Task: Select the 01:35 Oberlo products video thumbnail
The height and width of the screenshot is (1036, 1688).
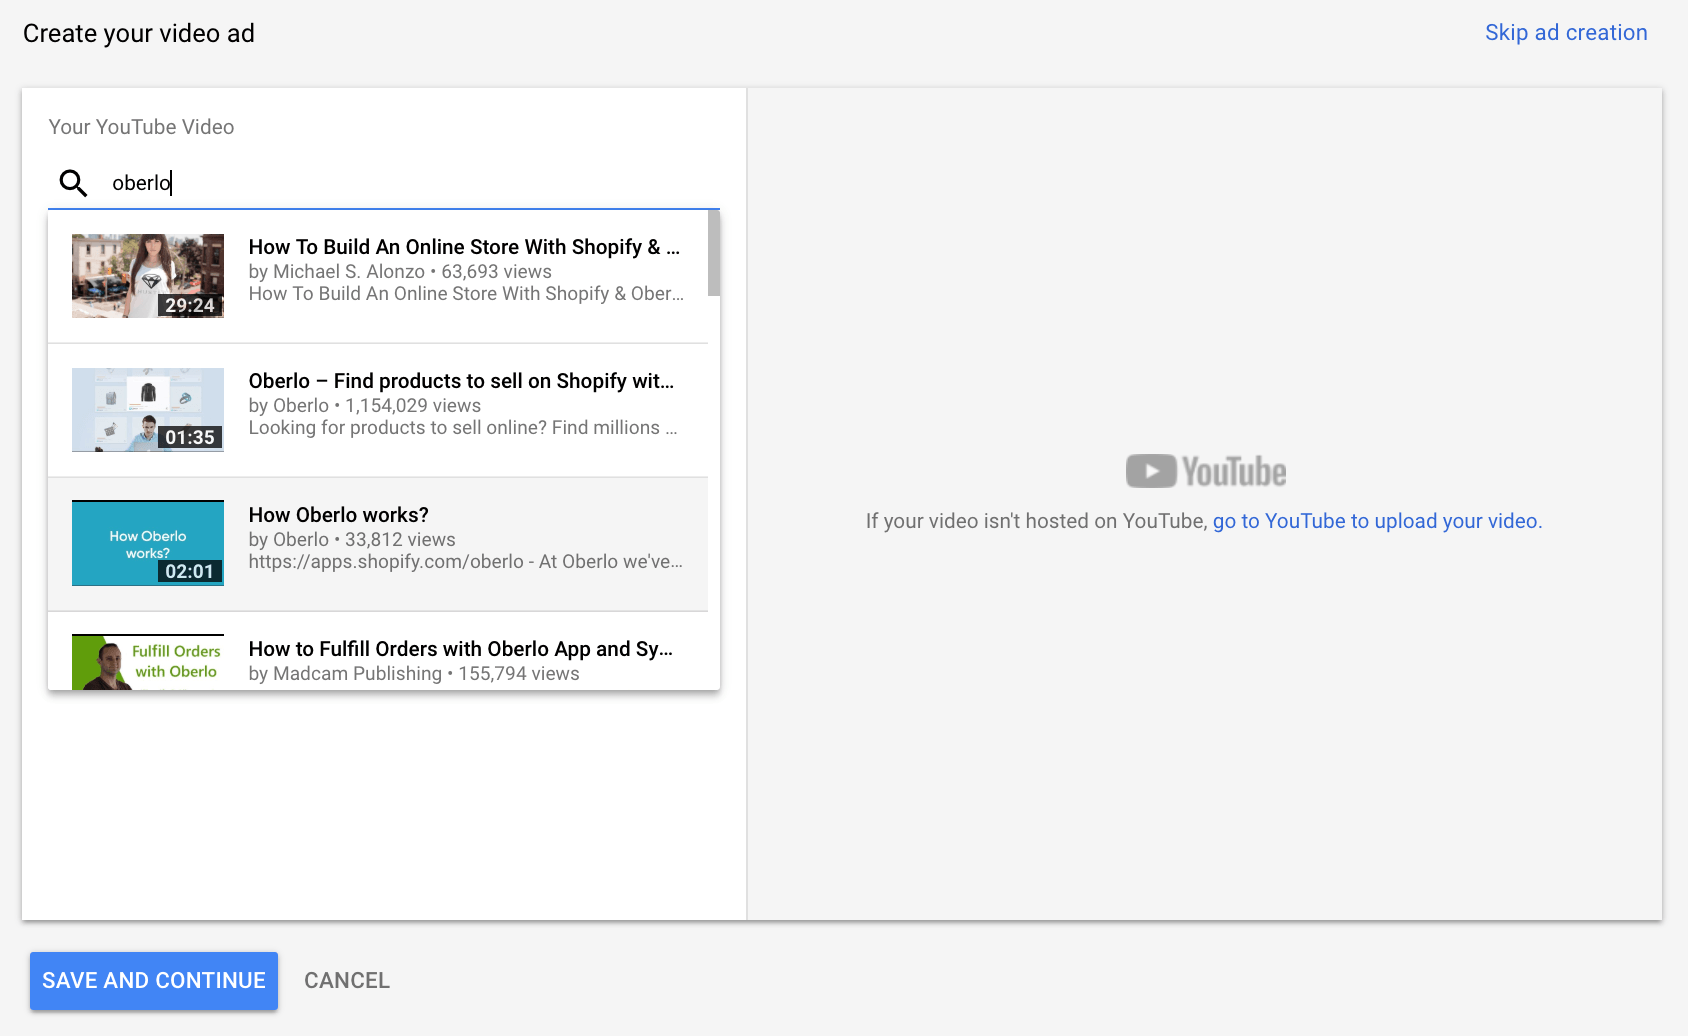Action: [x=148, y=410]
